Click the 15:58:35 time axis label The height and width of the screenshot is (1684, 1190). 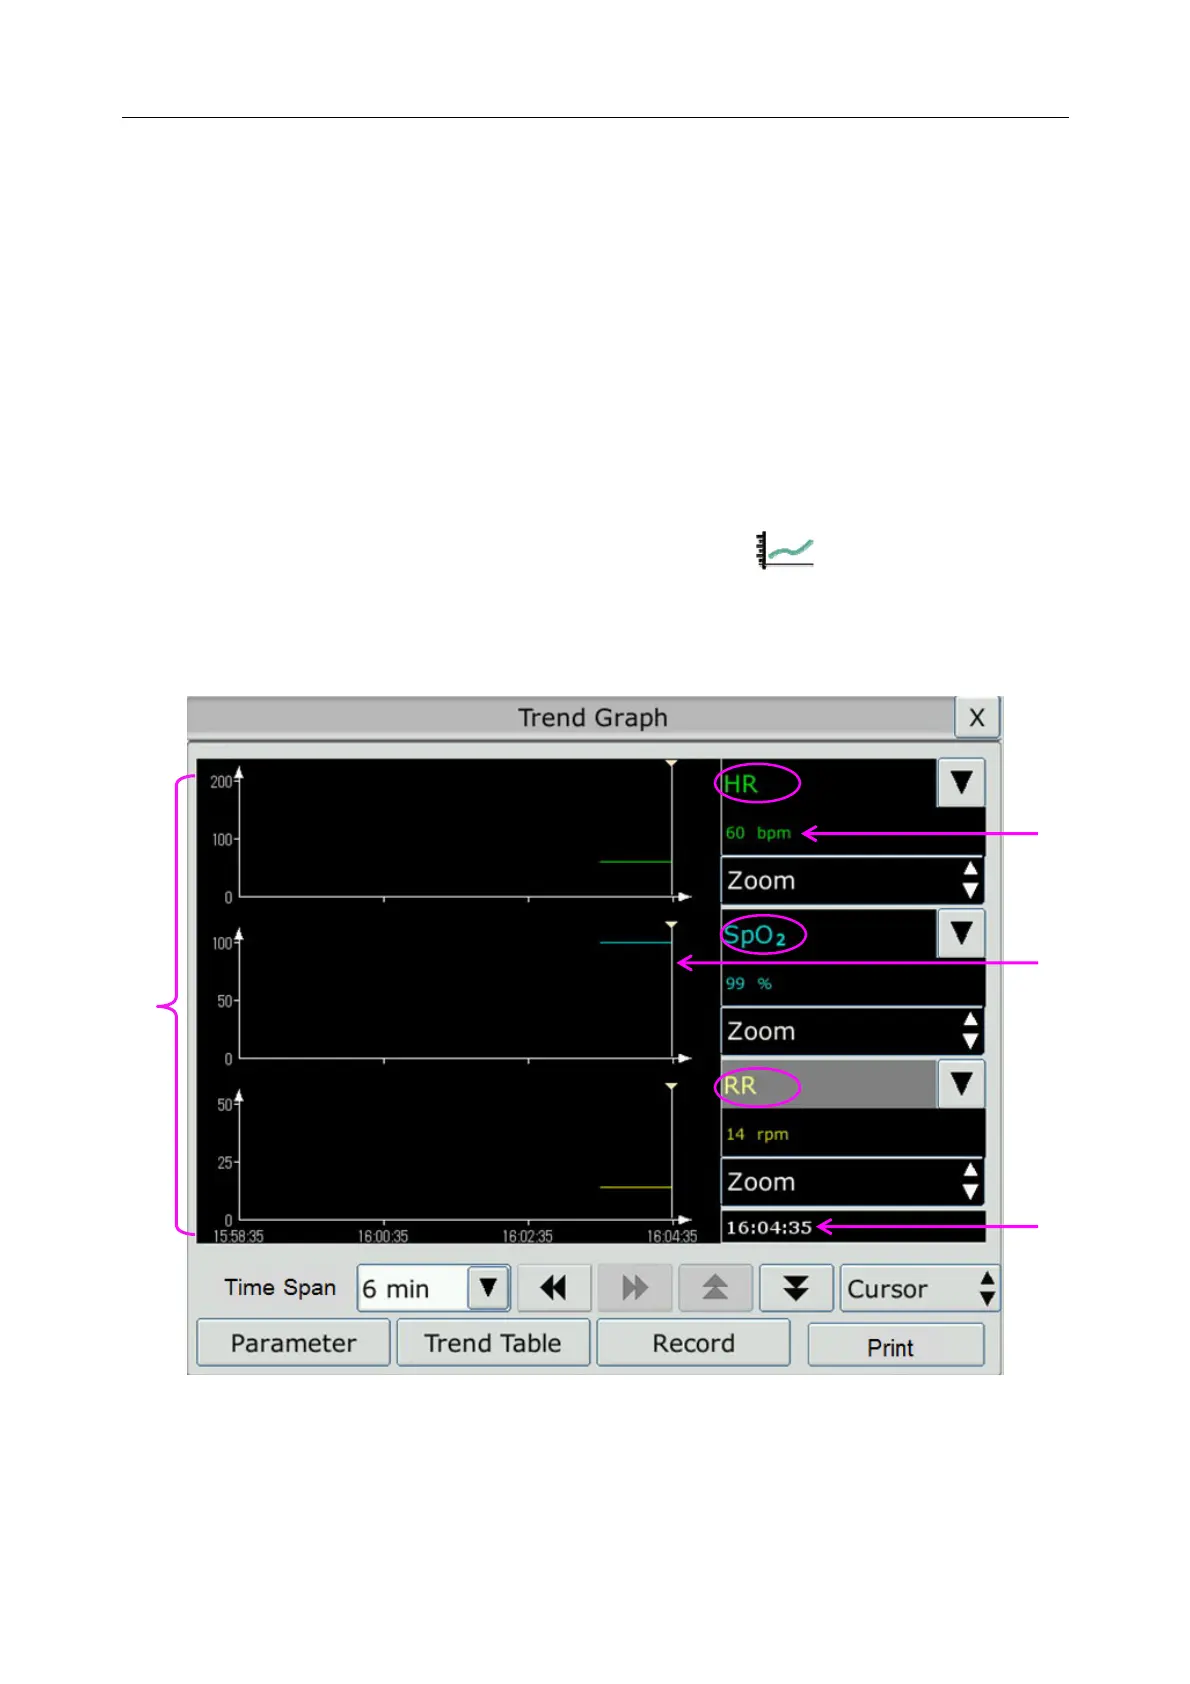click(239, 1236)
